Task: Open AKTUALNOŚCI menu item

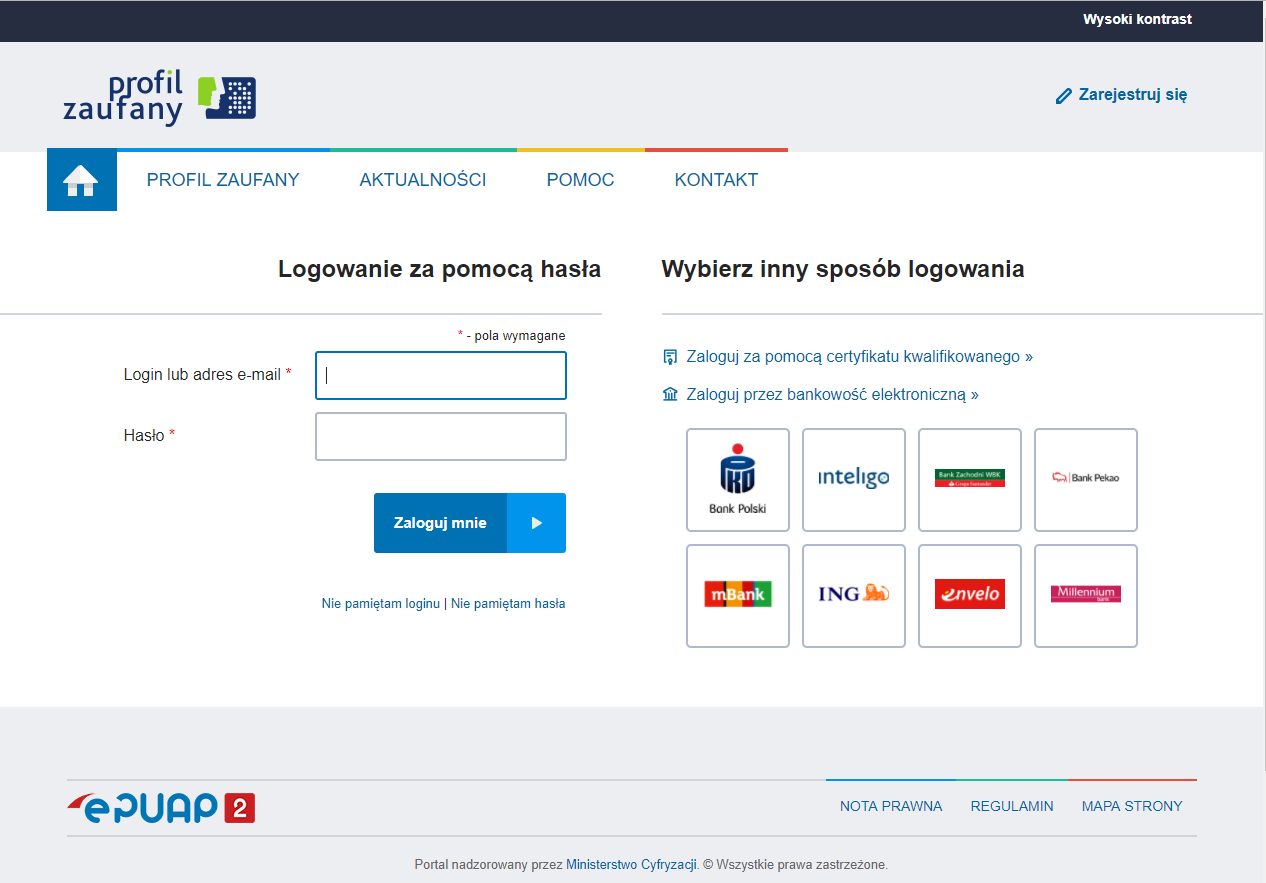Action: 423,180
